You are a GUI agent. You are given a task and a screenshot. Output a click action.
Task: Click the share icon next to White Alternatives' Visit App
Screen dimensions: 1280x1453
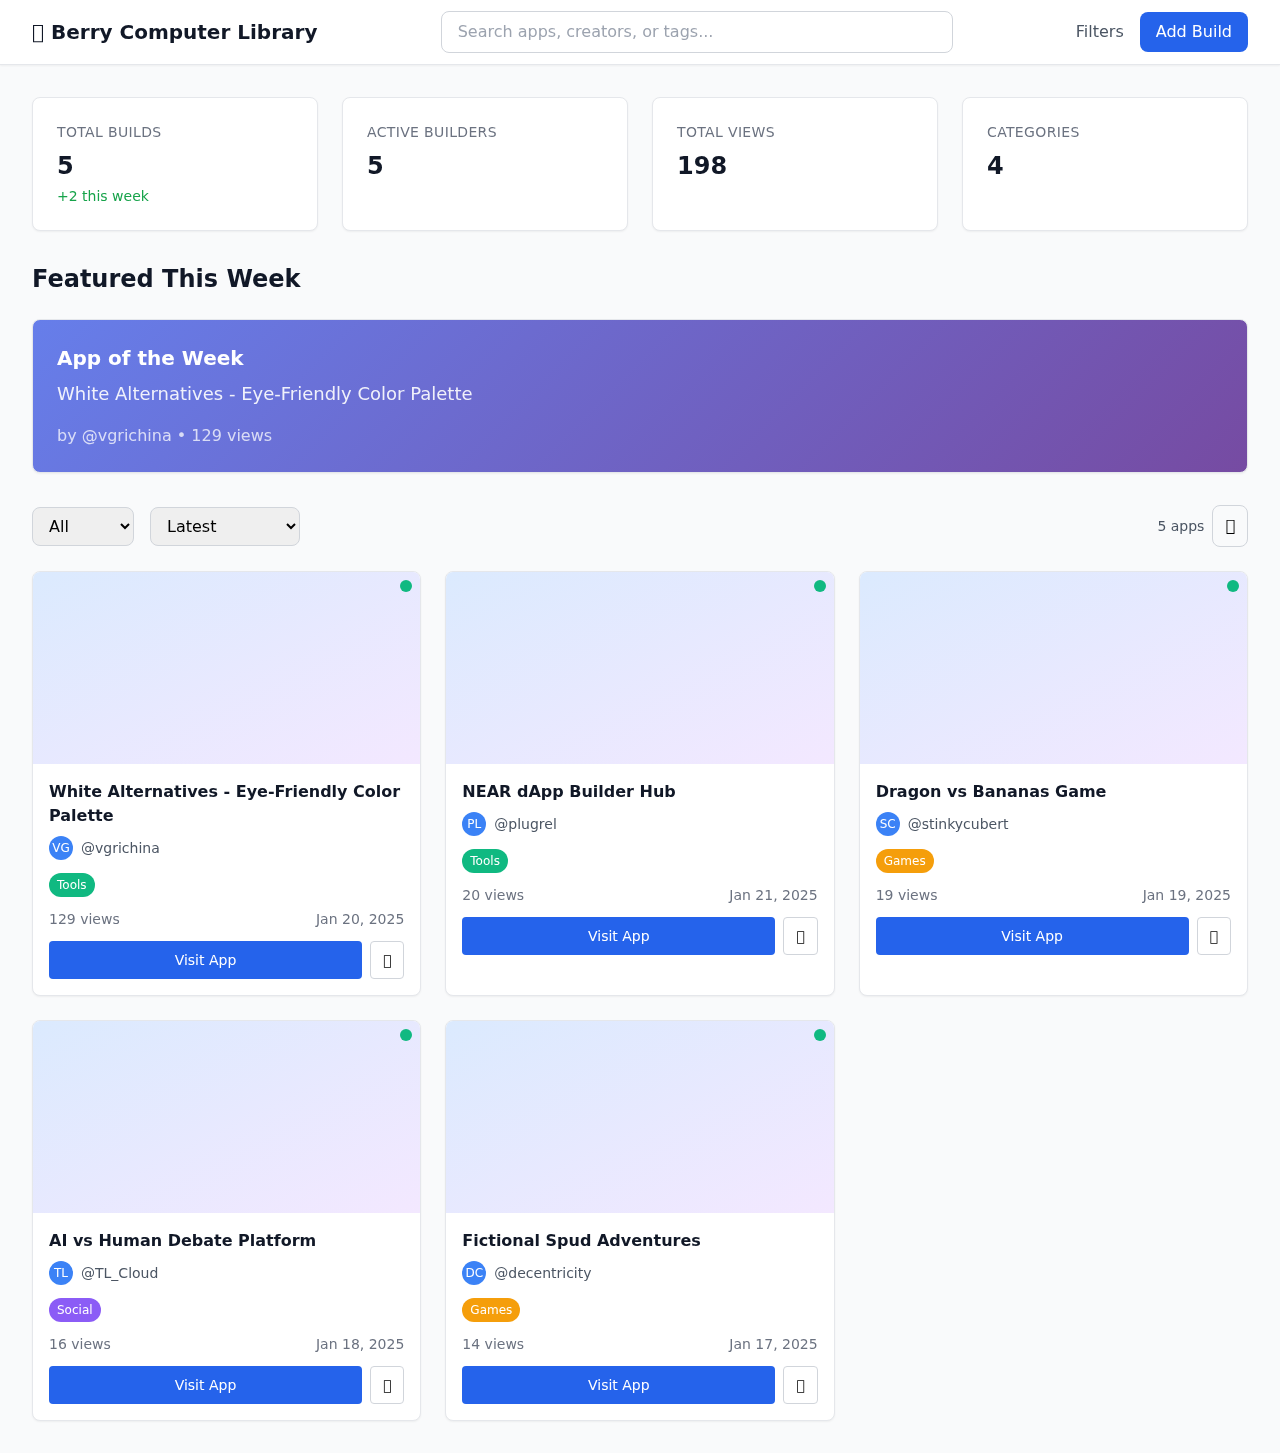(x=386, y=960)
